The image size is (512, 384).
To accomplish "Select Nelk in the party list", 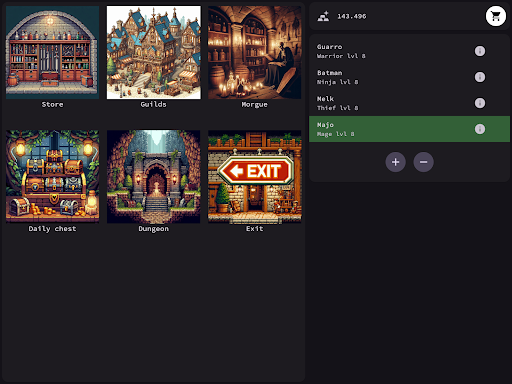I will (409, 103).
